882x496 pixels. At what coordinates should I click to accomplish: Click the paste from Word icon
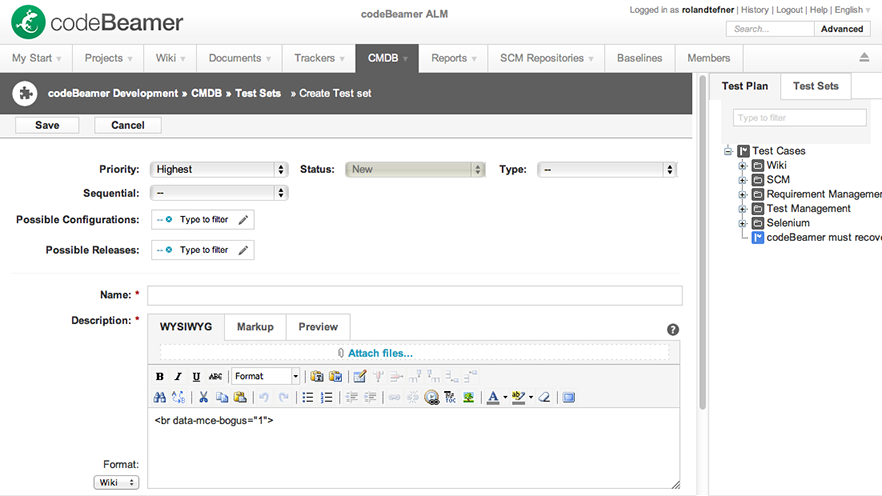point(336,376)
